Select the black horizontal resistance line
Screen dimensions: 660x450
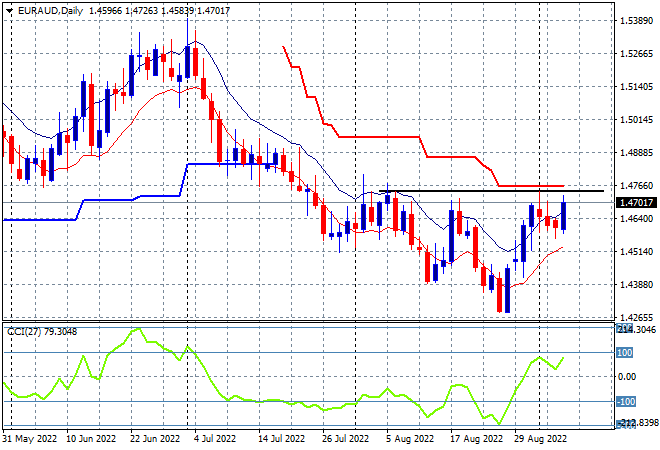point(491,191)
